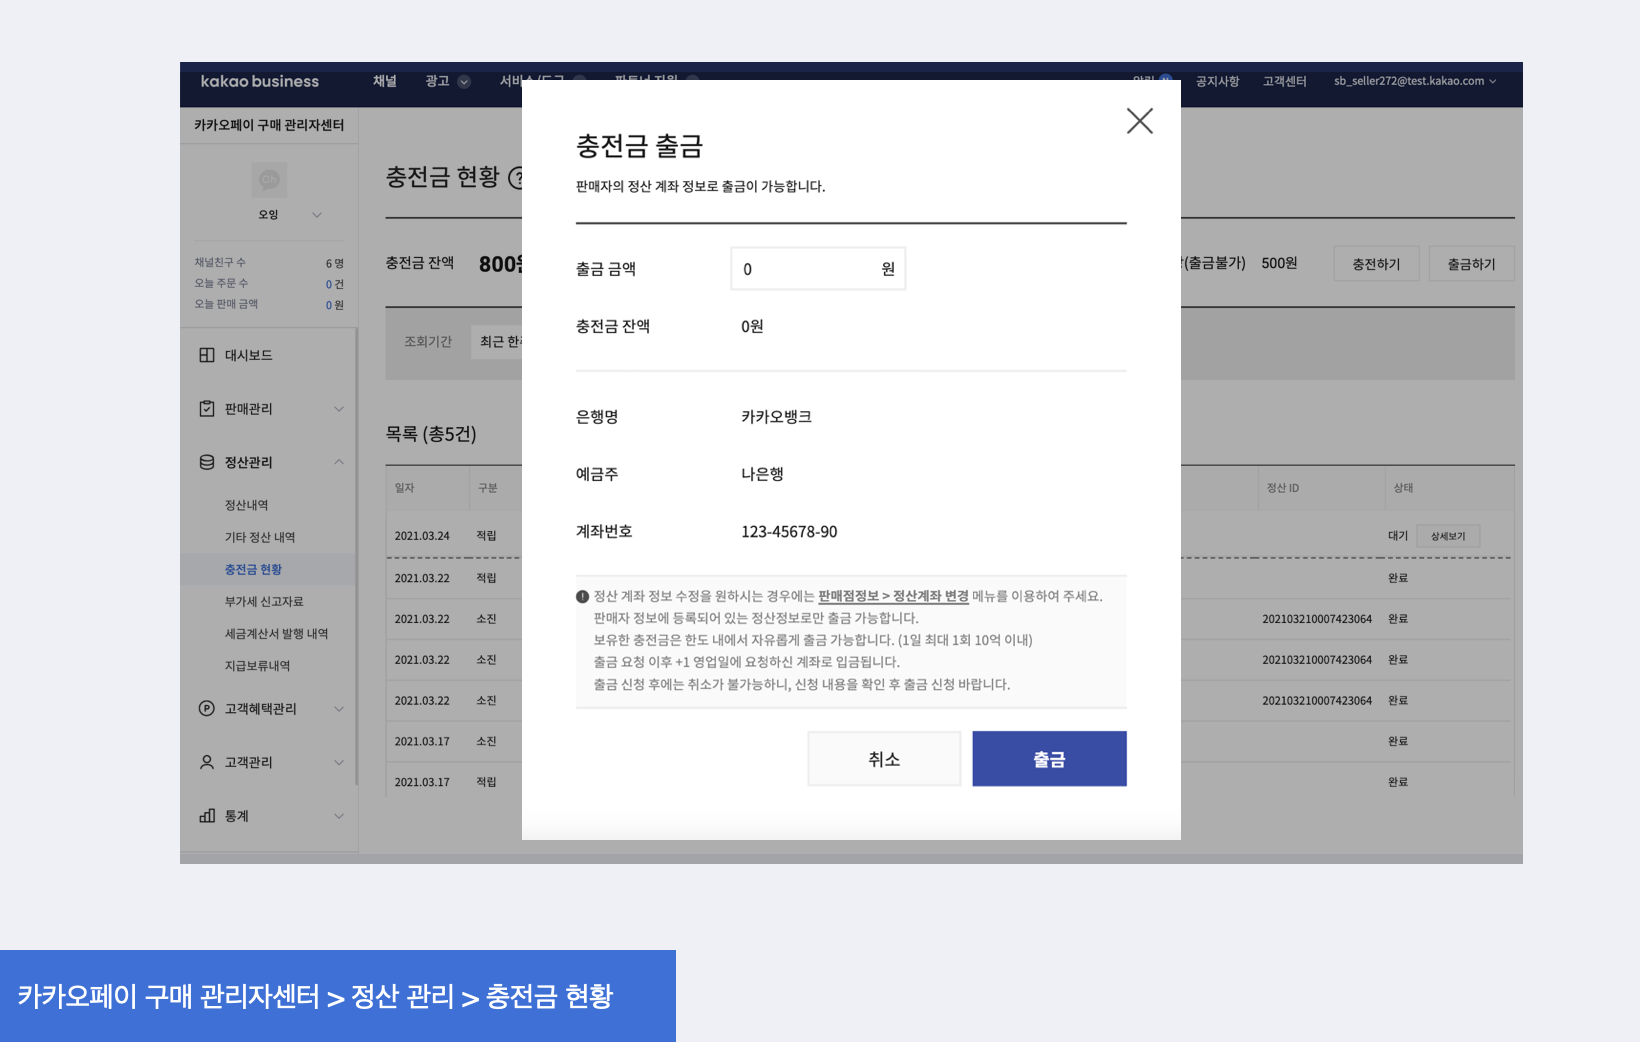Expand the 통계 chevron
This screenshot has height=1042, width=1640.
[x=339, y=816]
